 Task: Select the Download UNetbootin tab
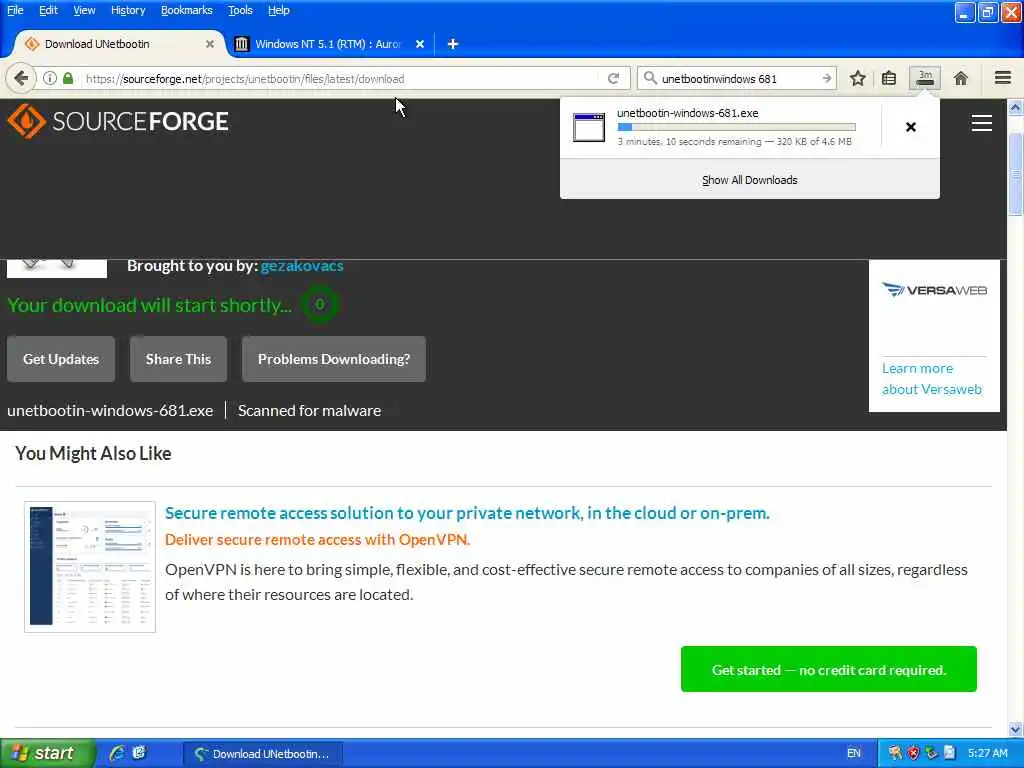point(120,44)
